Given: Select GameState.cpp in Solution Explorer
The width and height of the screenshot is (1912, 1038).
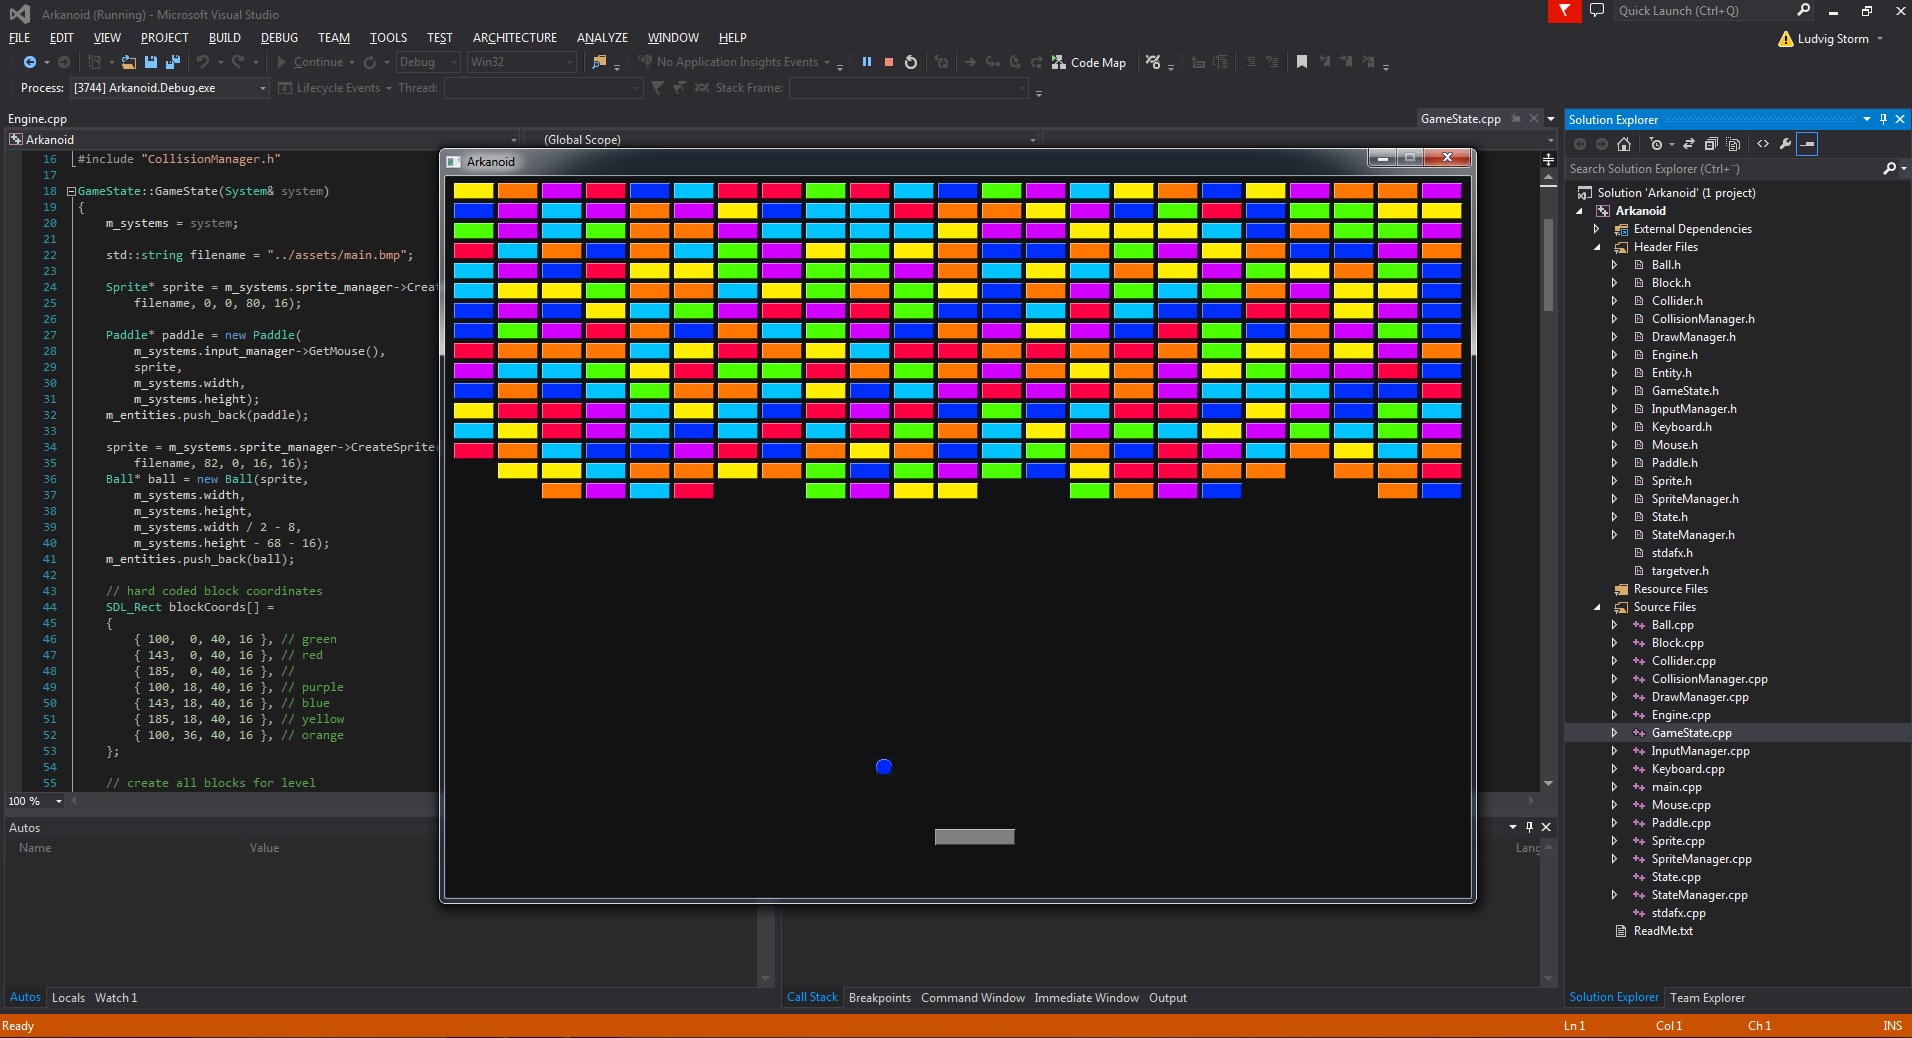Looking at the screenshot, I should pos(1691,733).
